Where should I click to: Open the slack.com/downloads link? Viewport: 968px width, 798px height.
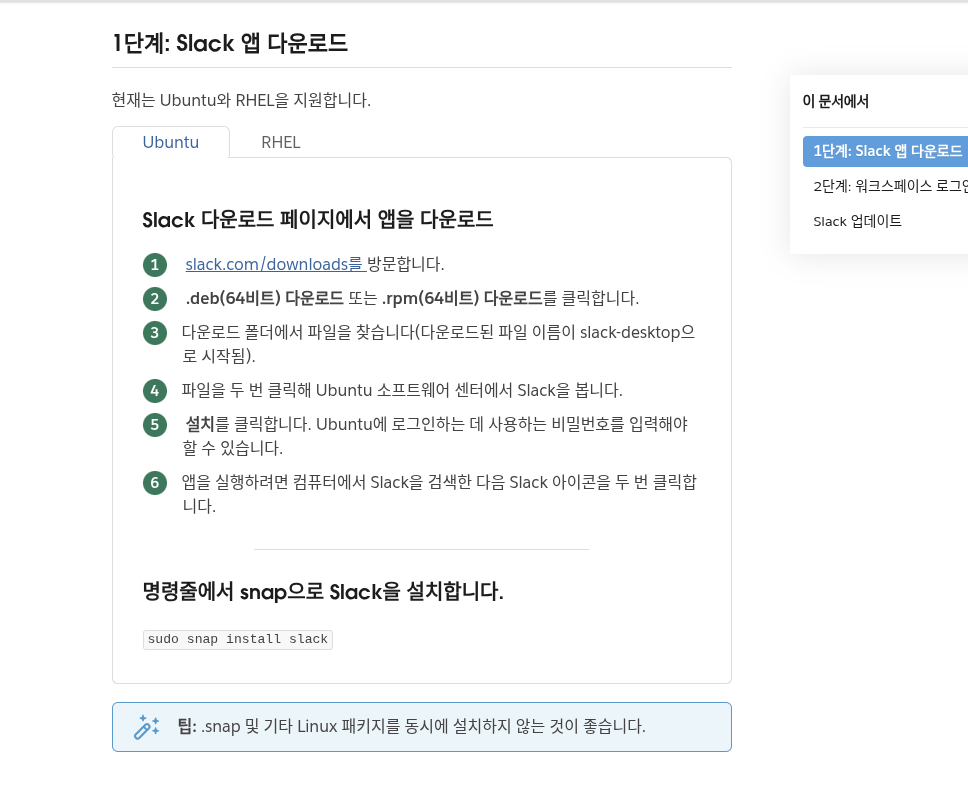click(276, 264)
